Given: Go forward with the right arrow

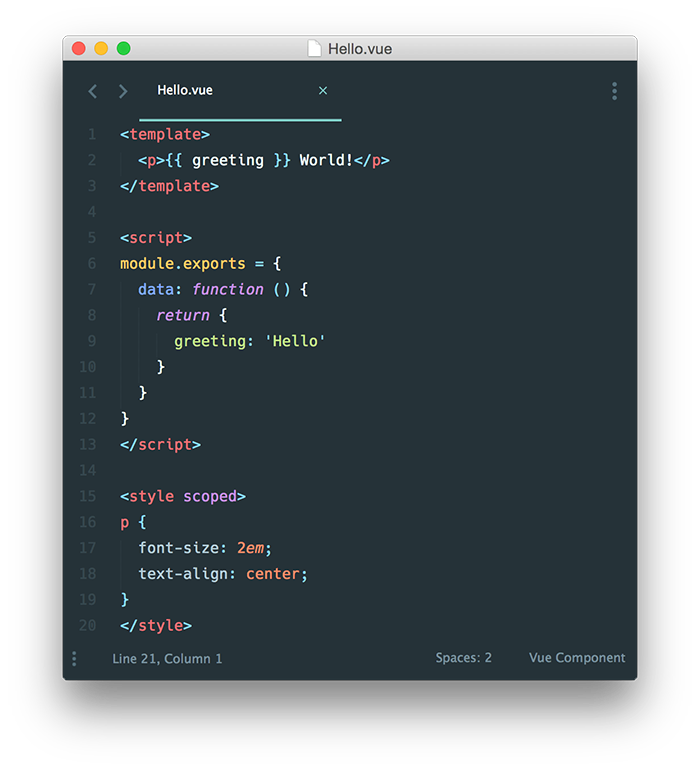Looking at the screenshot, I should coord(123,91).
